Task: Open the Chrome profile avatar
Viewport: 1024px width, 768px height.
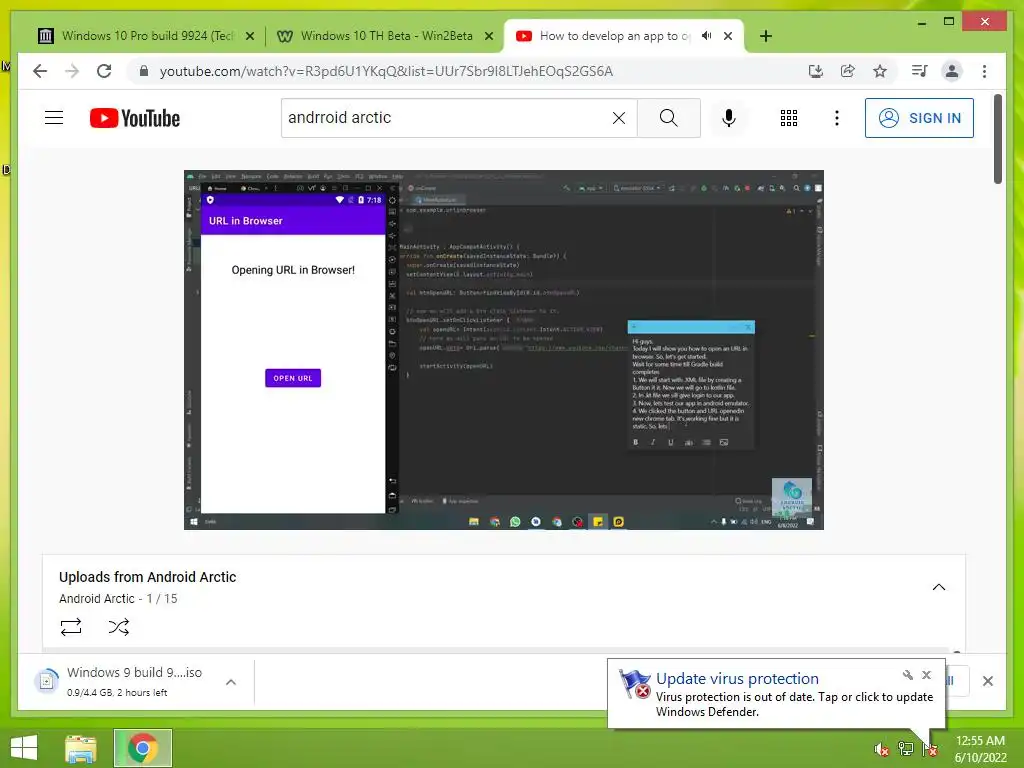Action: [952, 71]
